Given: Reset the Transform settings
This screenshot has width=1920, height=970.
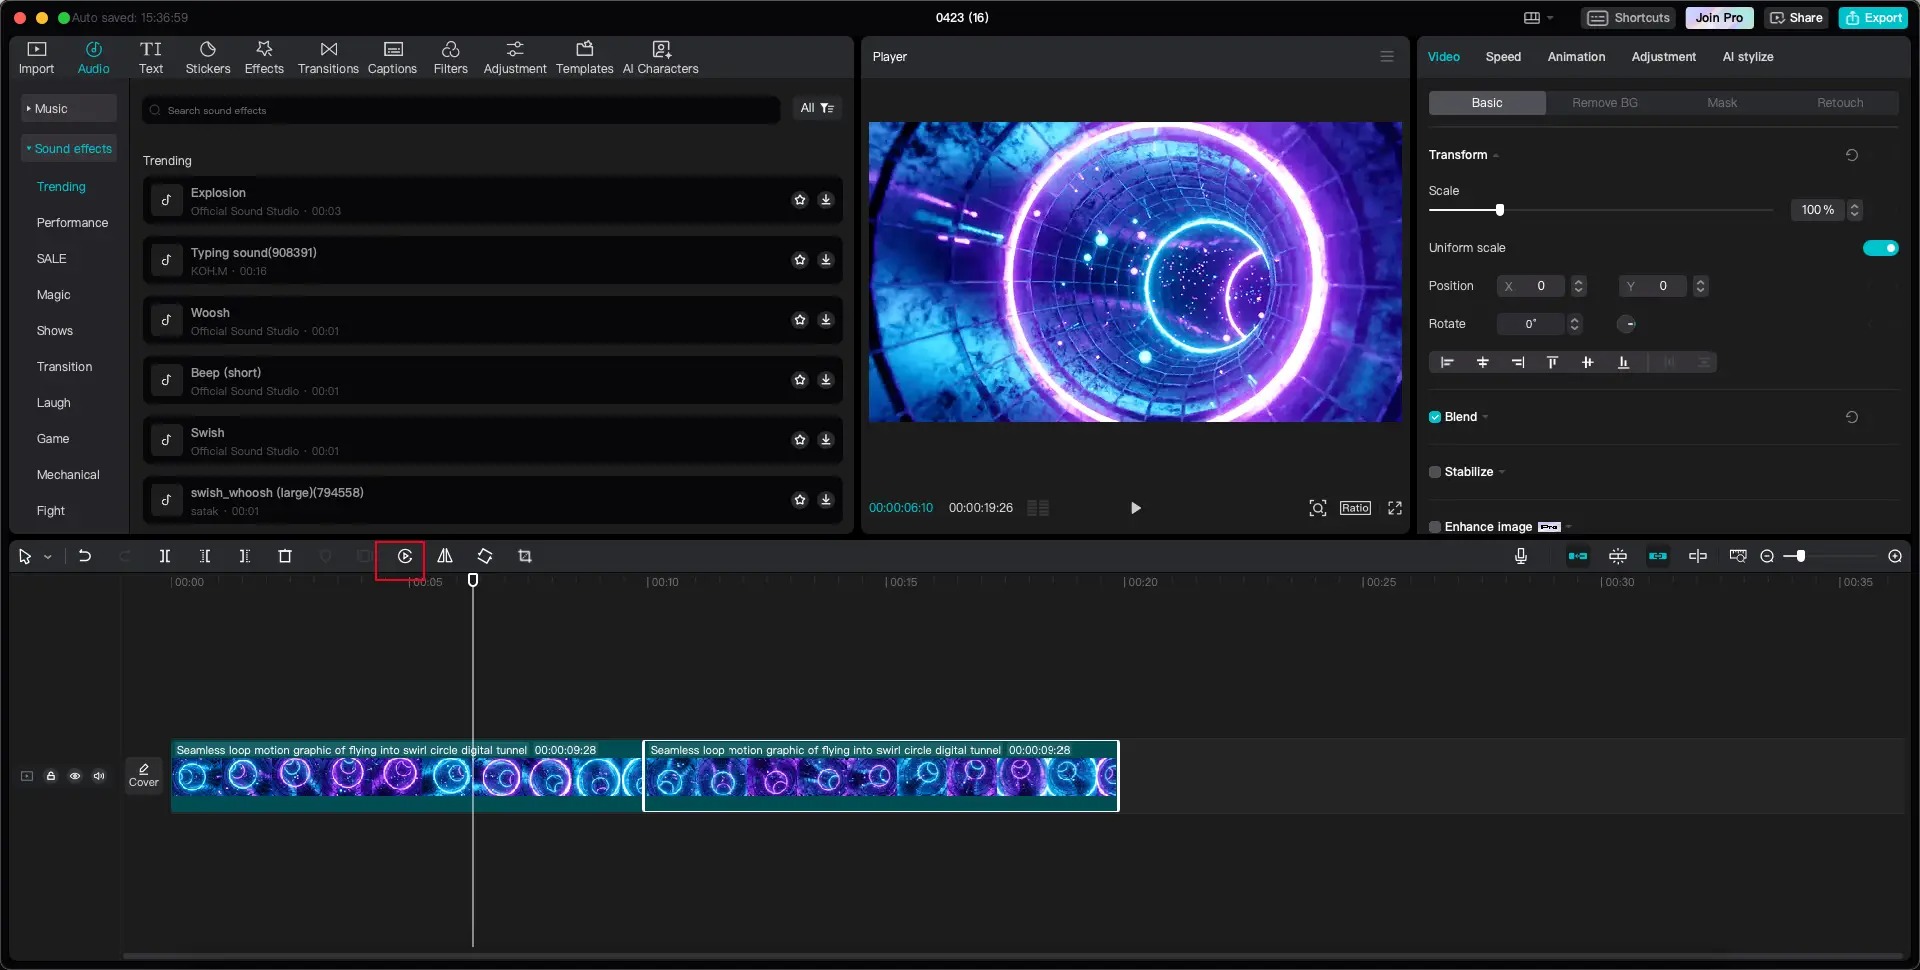Looking at the screenshot, I should pyautogui.click(x=1852, y=155).
